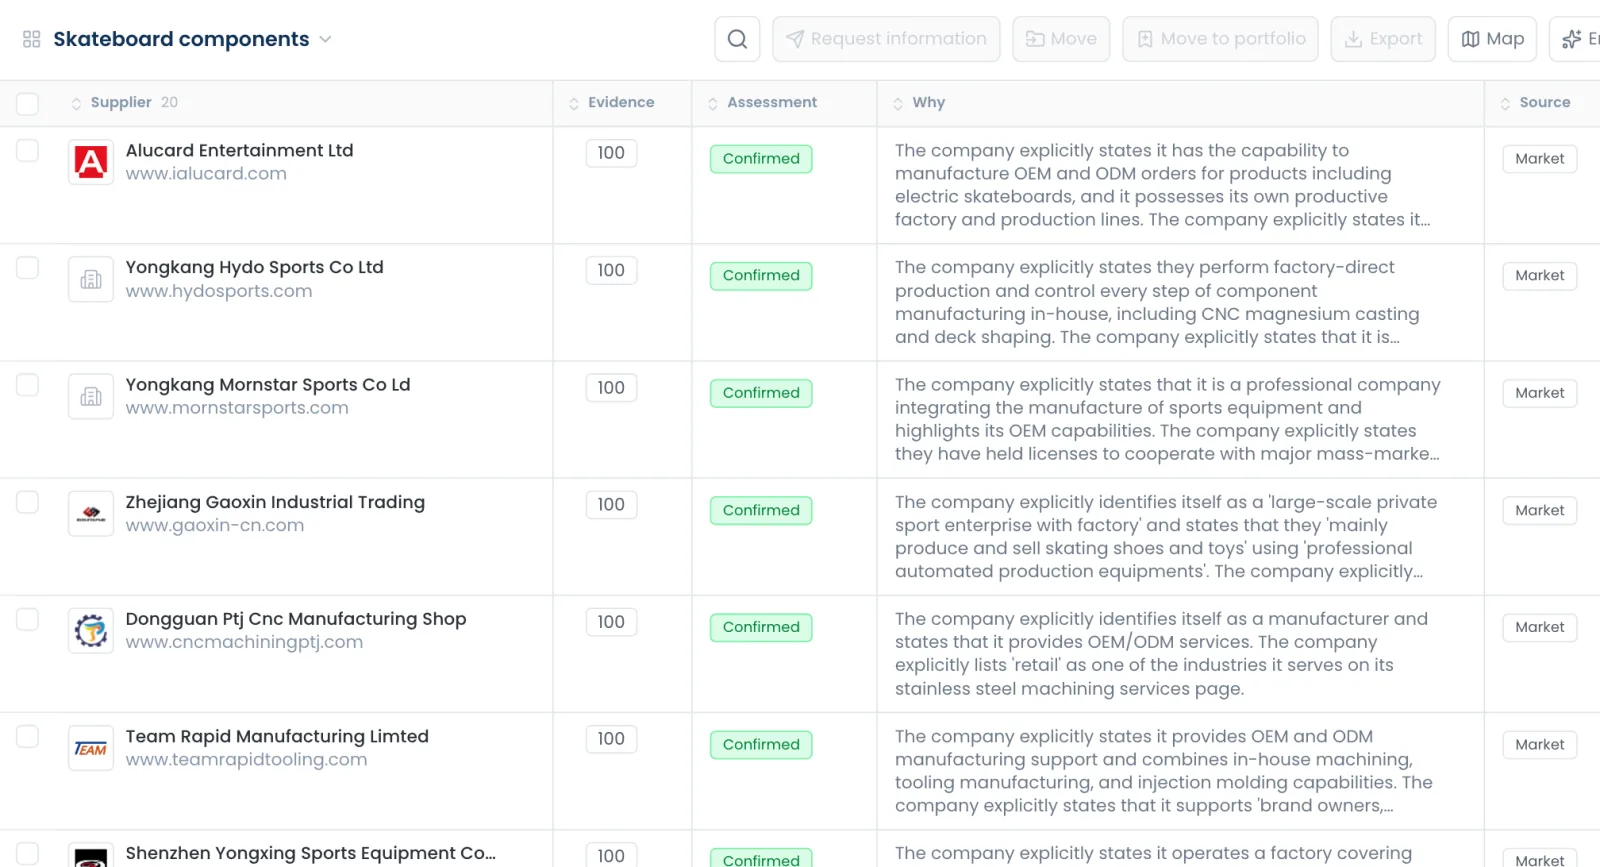Click the Yongkang Hydo Sports placeholder building icon
This screenshot has height=867, width=1600.
click(91, 279)
